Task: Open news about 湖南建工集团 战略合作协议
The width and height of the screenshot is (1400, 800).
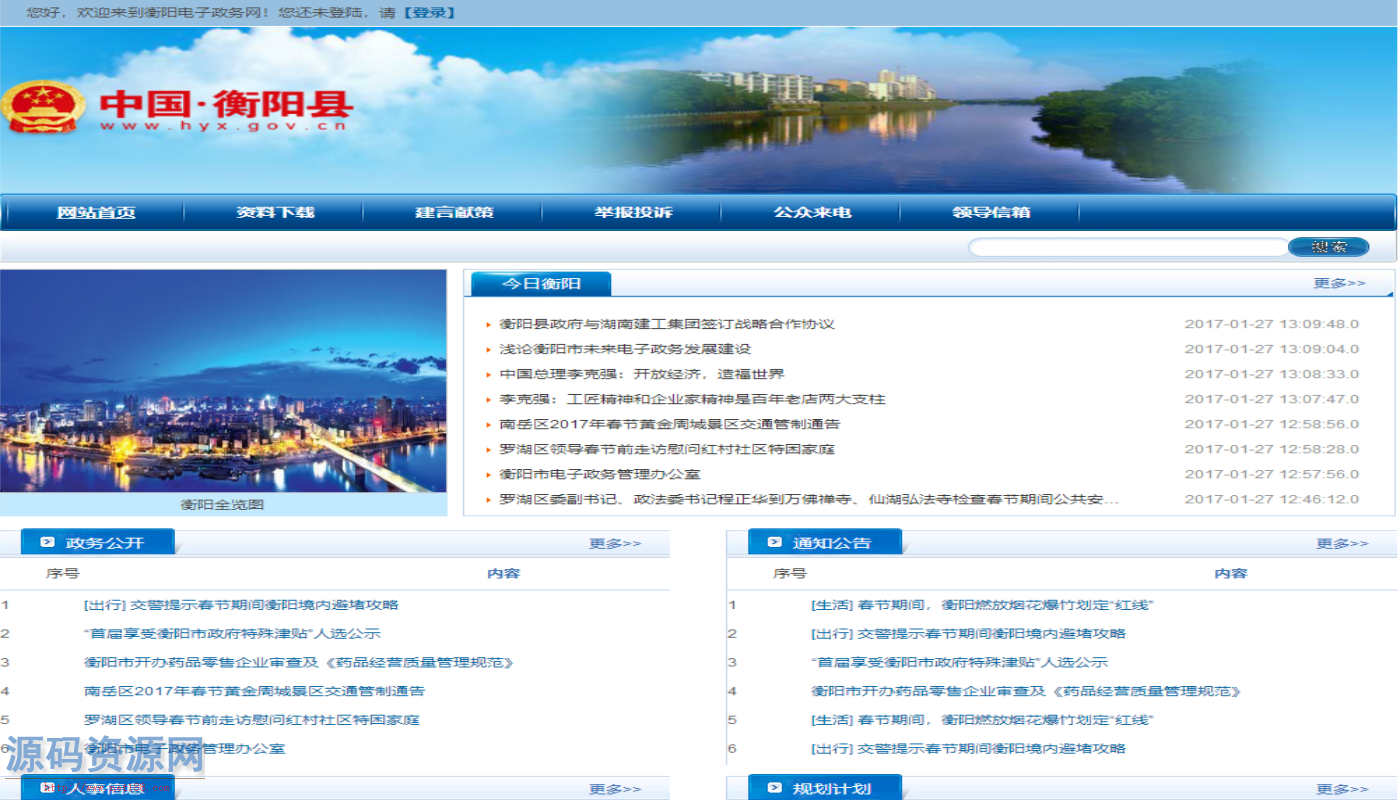Action: click(x=666, y=324)
